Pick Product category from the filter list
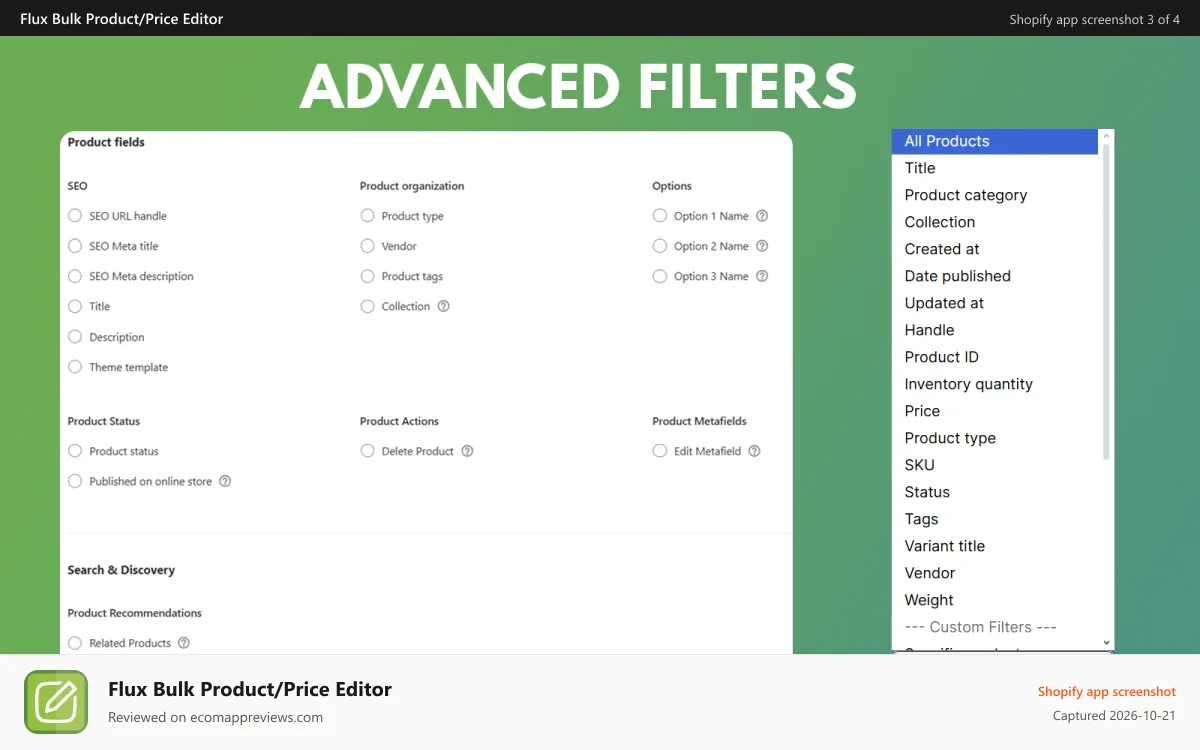 point(995,195)
